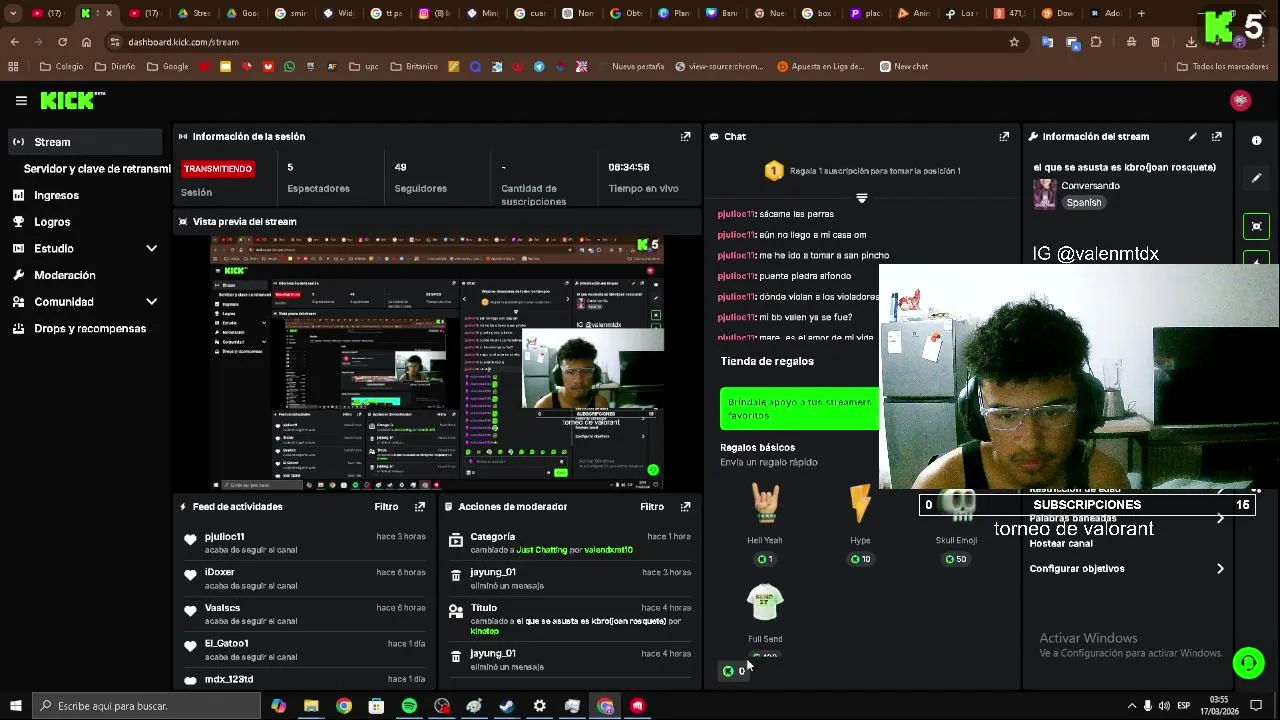Open File Explorer from the taskbar
Screen dimensions: 1280x720
[311, 706]
